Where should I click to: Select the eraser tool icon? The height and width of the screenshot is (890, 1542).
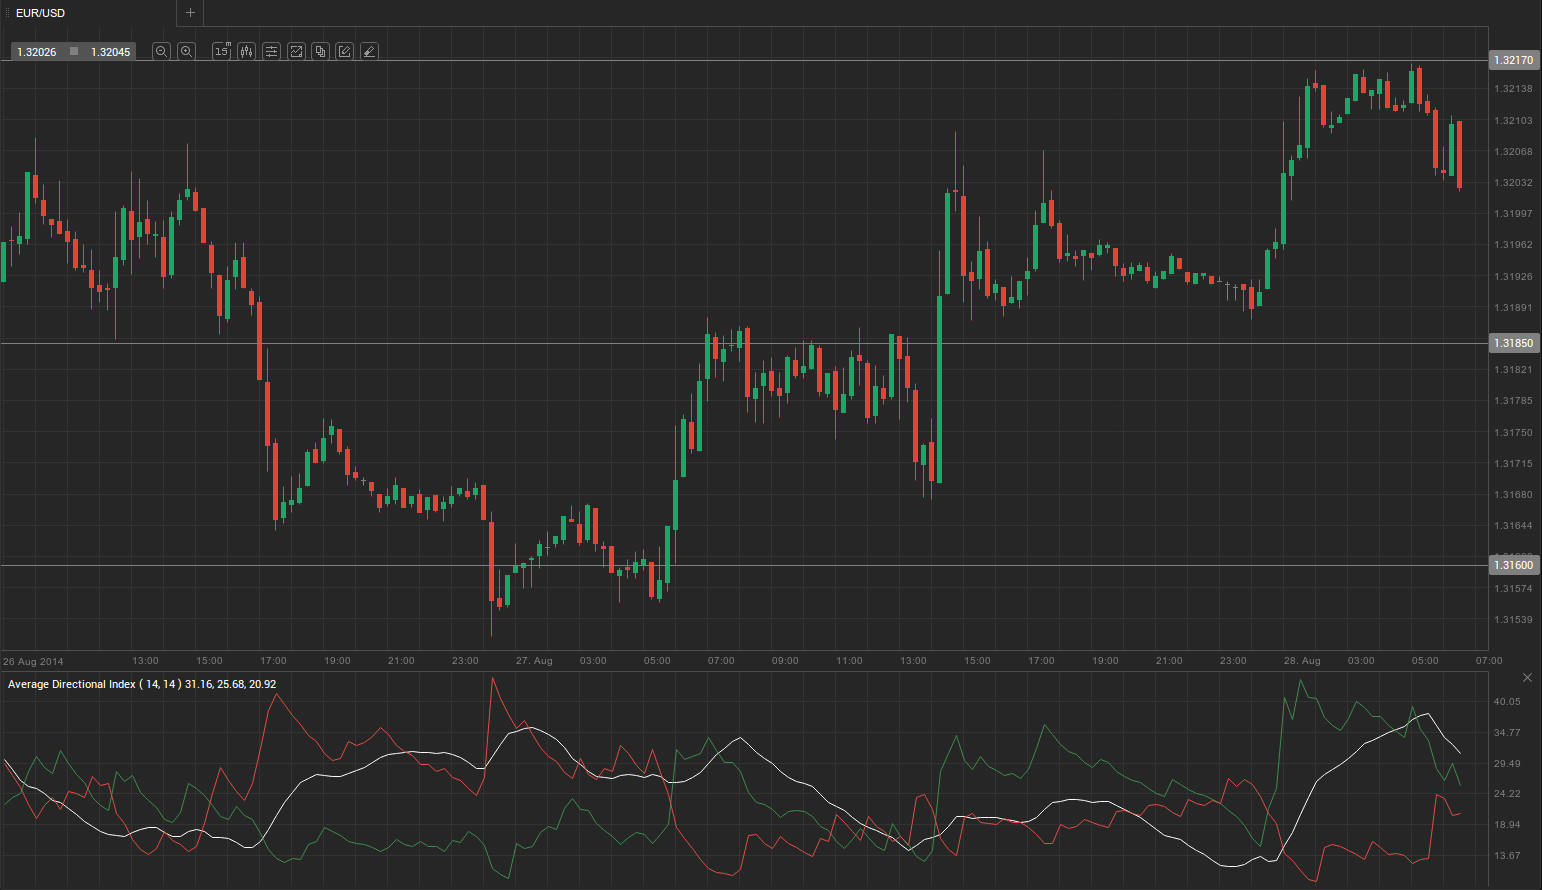coord(369,51)
